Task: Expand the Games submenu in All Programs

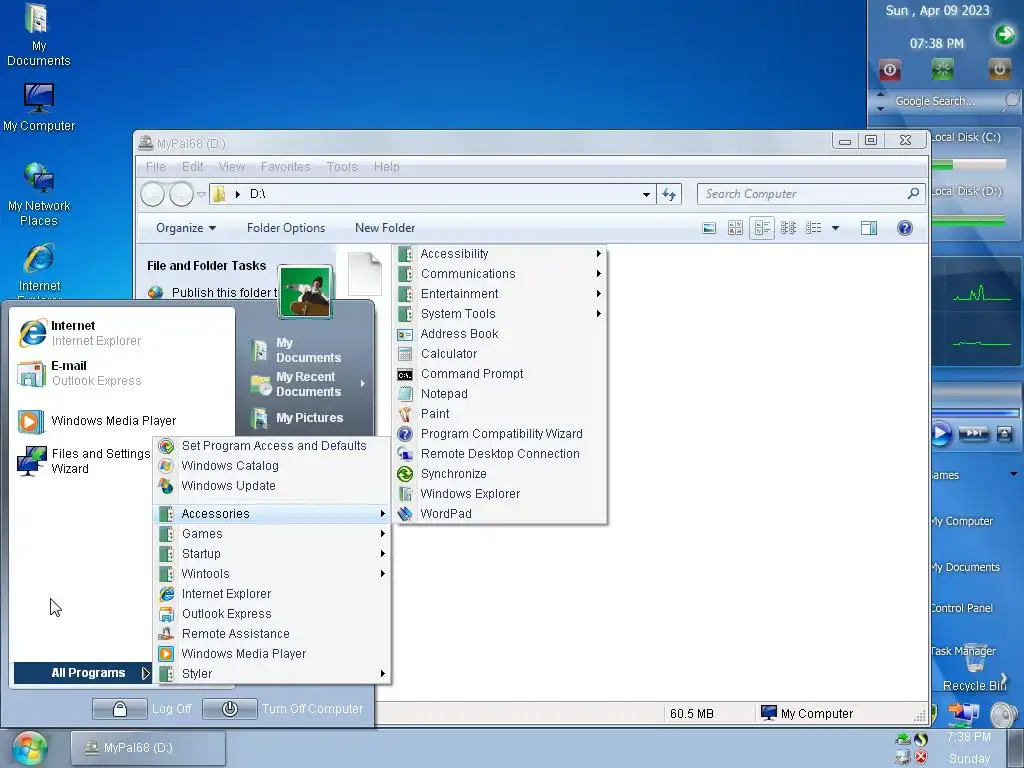Action: tap(272, 534)
